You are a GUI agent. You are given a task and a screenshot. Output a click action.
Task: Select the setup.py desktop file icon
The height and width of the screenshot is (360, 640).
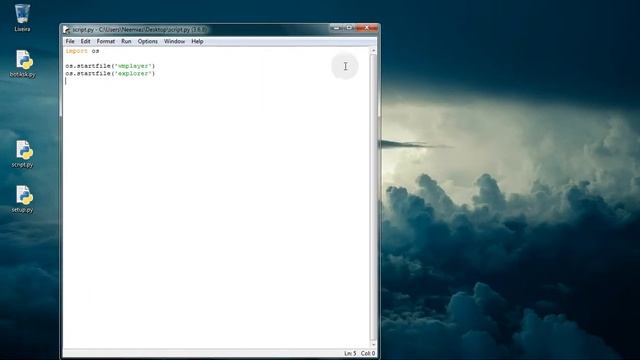22,199
